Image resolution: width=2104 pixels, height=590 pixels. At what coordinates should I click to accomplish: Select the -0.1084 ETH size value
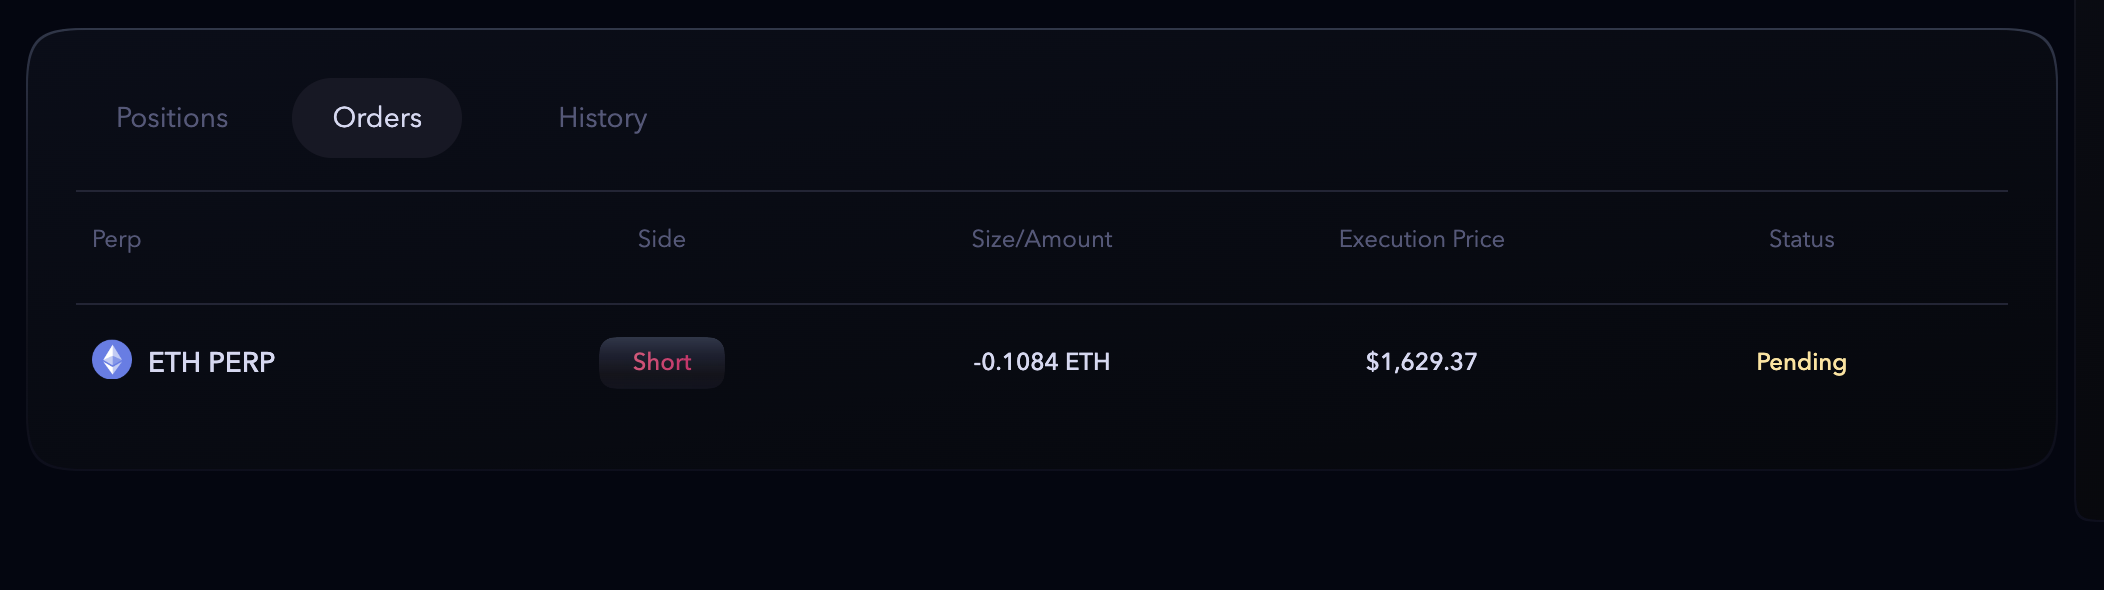pyautogui.click(x=1041, y=362)
